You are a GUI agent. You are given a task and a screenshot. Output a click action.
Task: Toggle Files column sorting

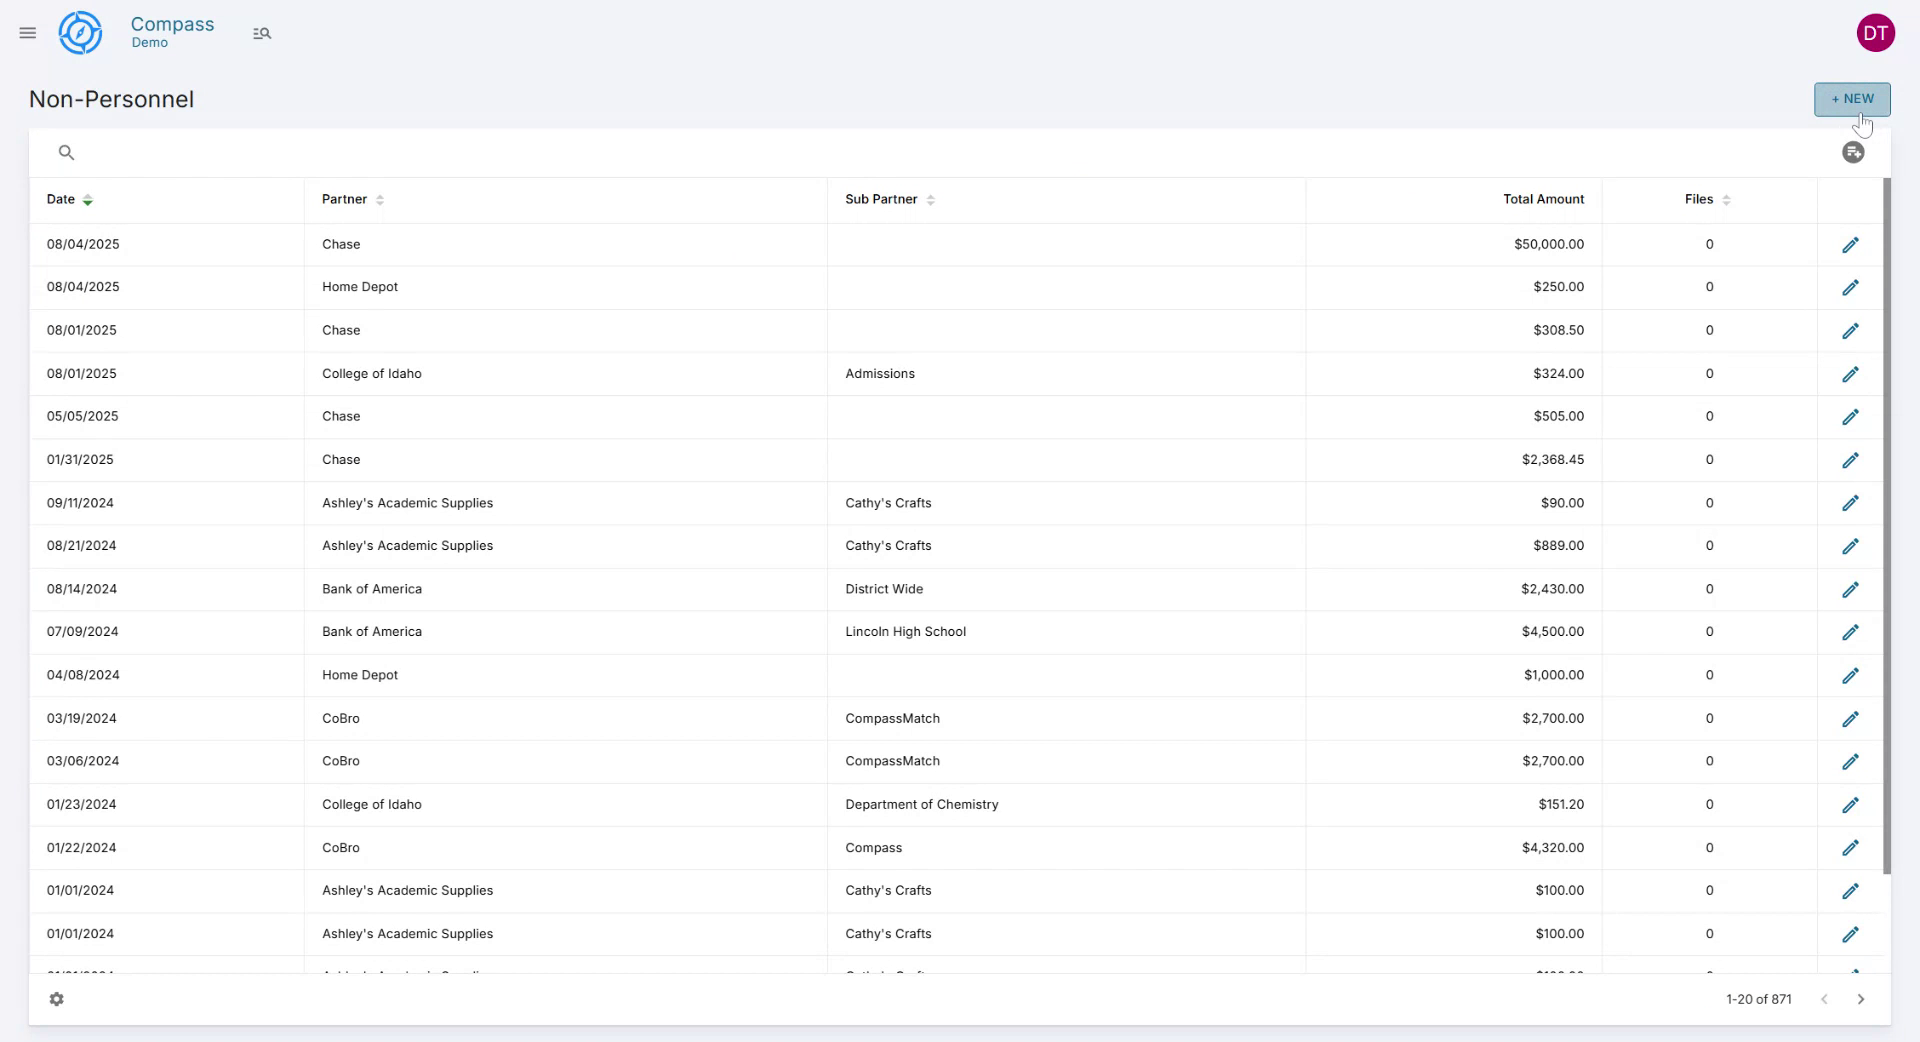1727,199
